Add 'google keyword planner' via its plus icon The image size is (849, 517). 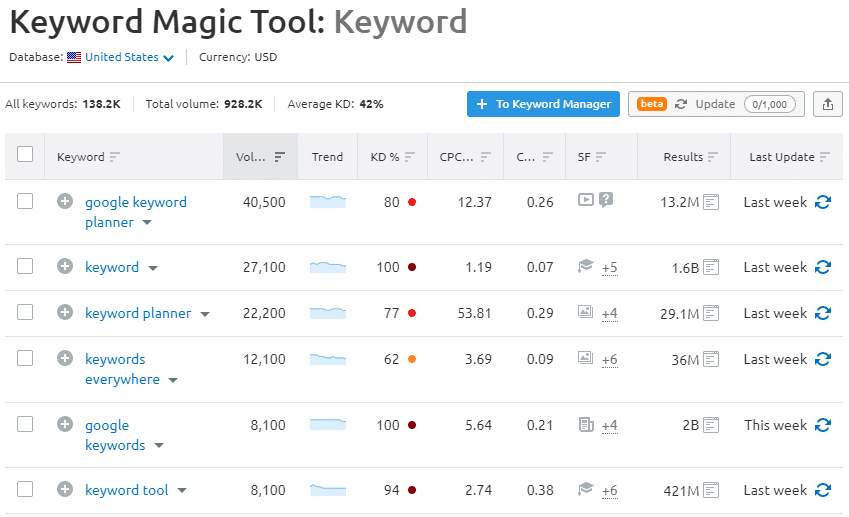tap(65, 201)
